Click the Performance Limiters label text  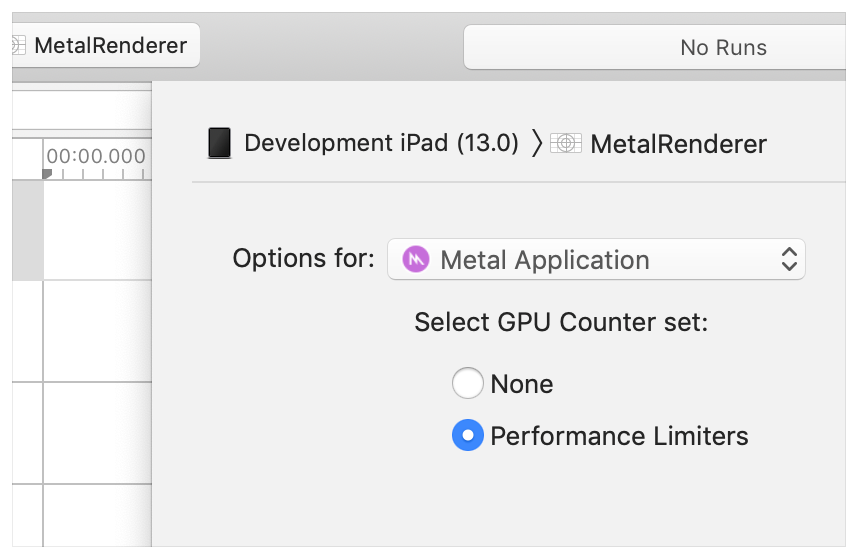(619, 436)
